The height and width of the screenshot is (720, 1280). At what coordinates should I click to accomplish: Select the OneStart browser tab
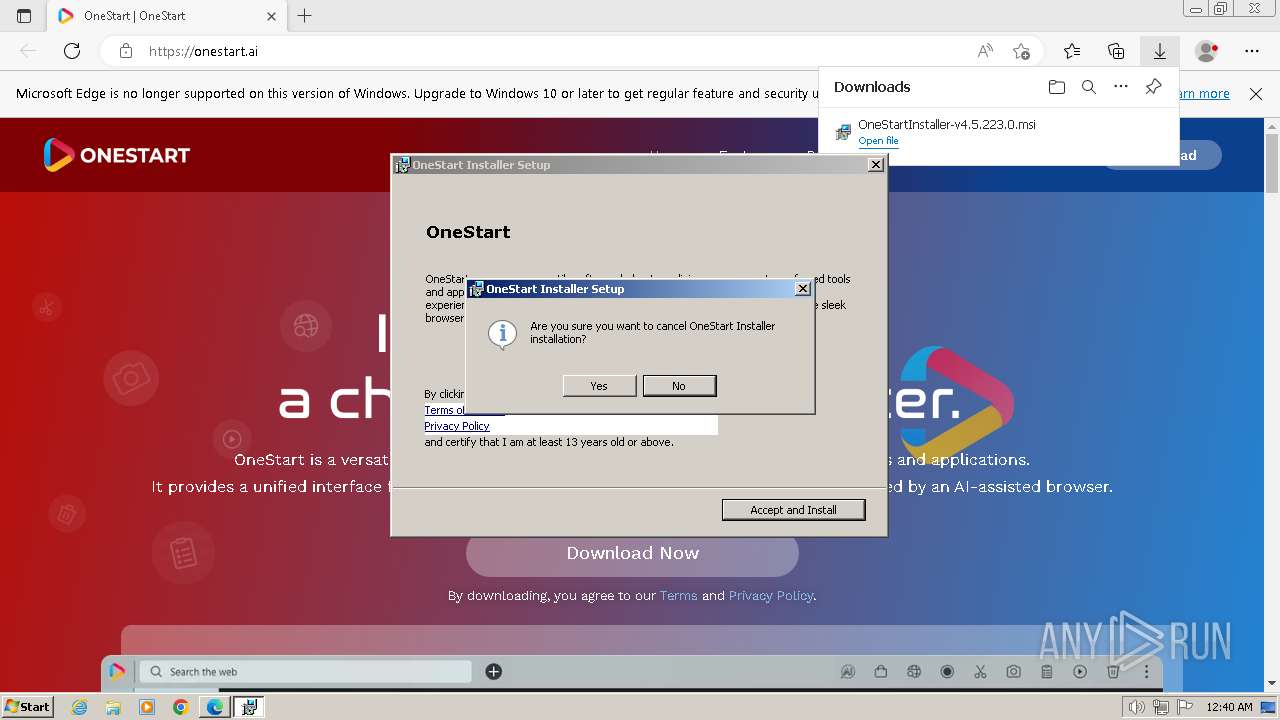click(168, 16)
